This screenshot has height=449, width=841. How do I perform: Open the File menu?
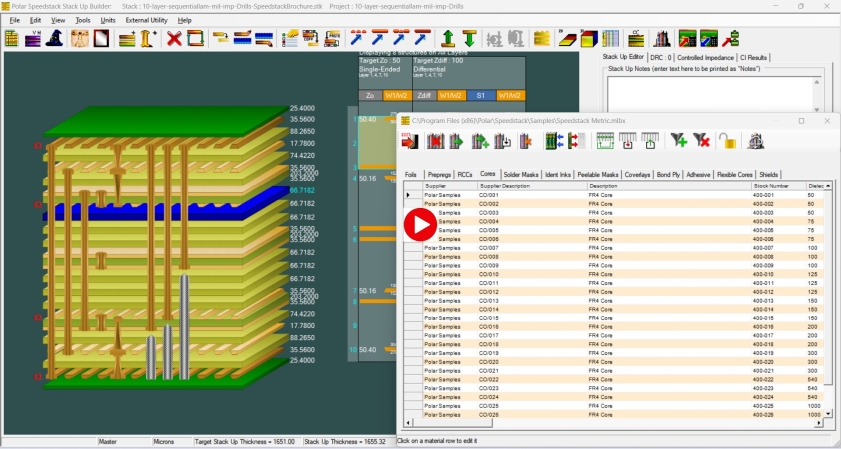click(x=14, y=20)
